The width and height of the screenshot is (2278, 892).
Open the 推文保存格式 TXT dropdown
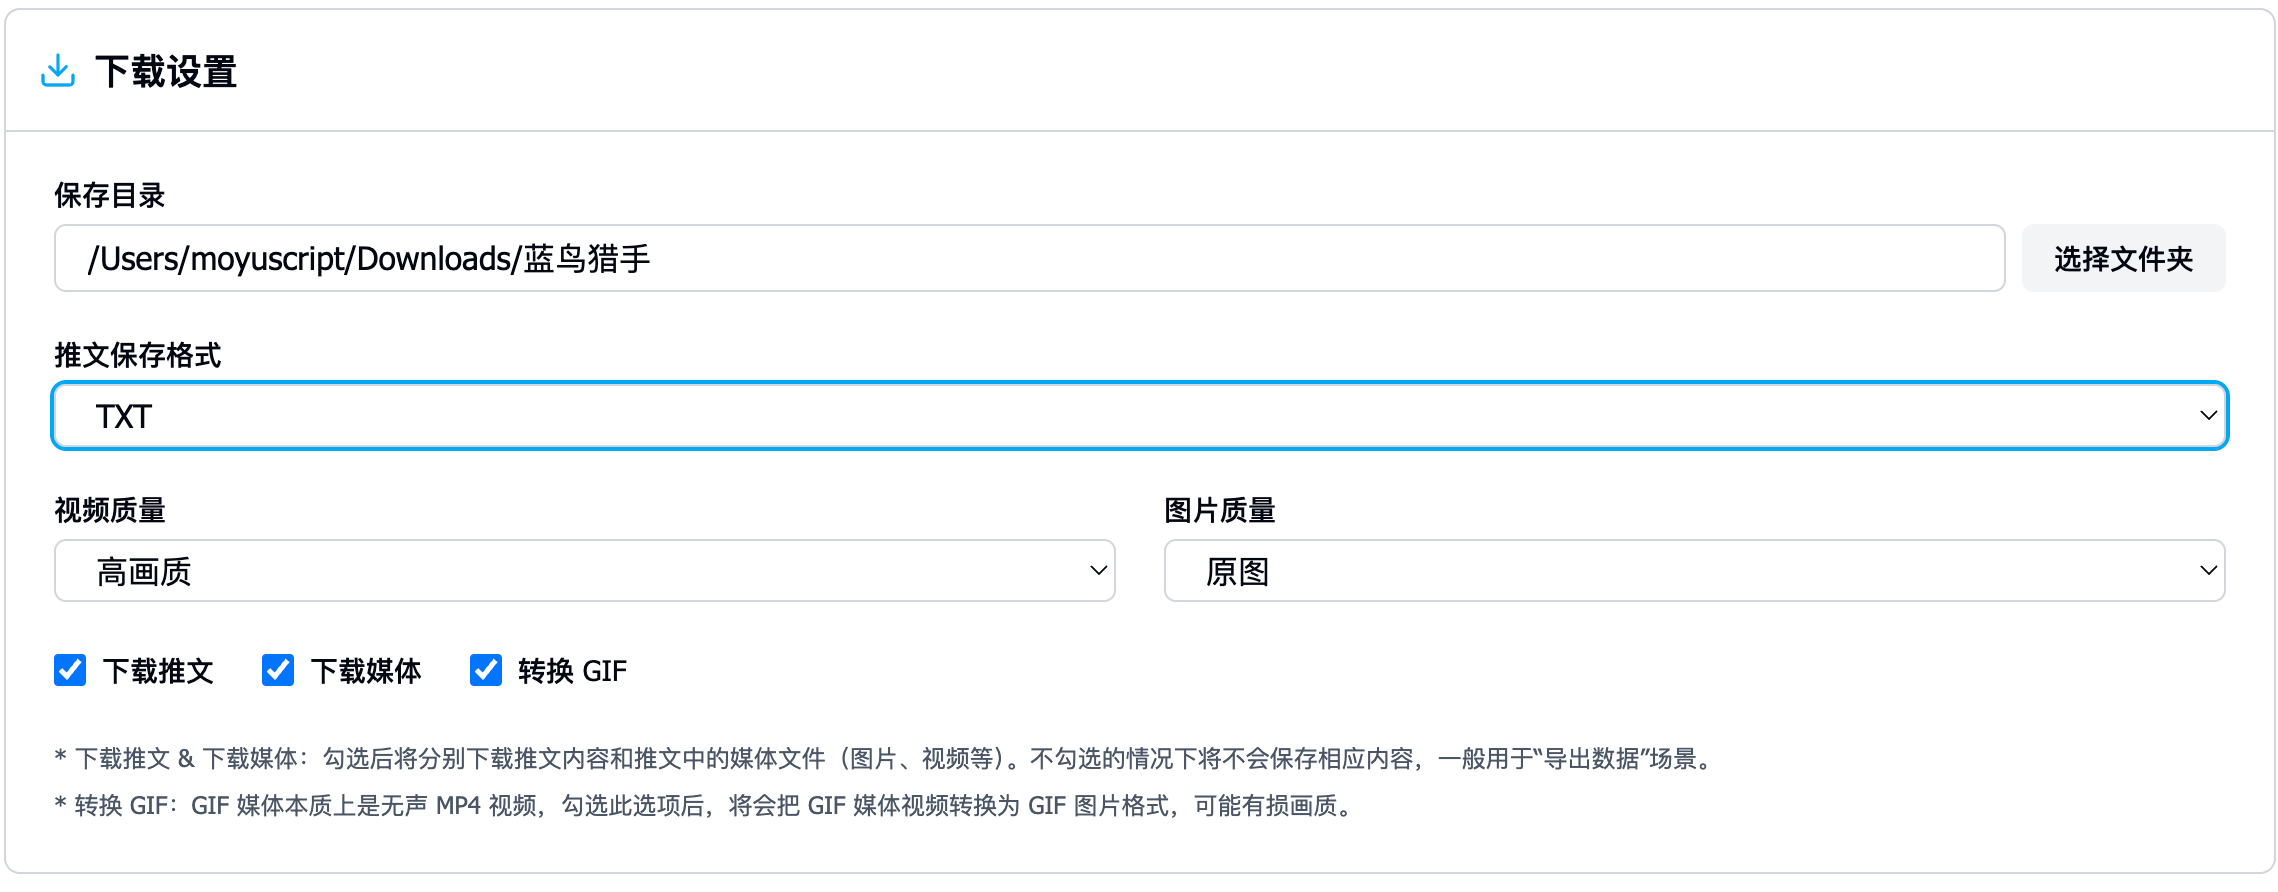[1138, 416]
